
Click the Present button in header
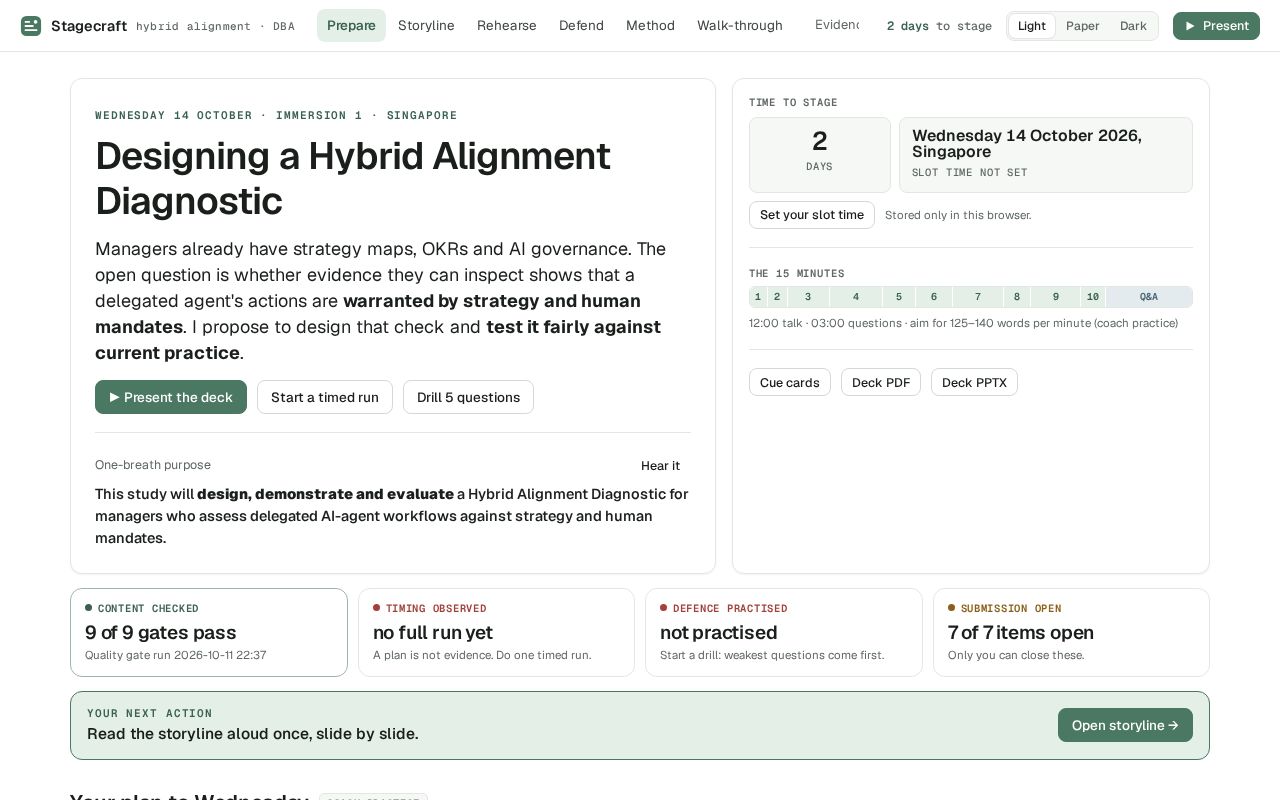1216,26
